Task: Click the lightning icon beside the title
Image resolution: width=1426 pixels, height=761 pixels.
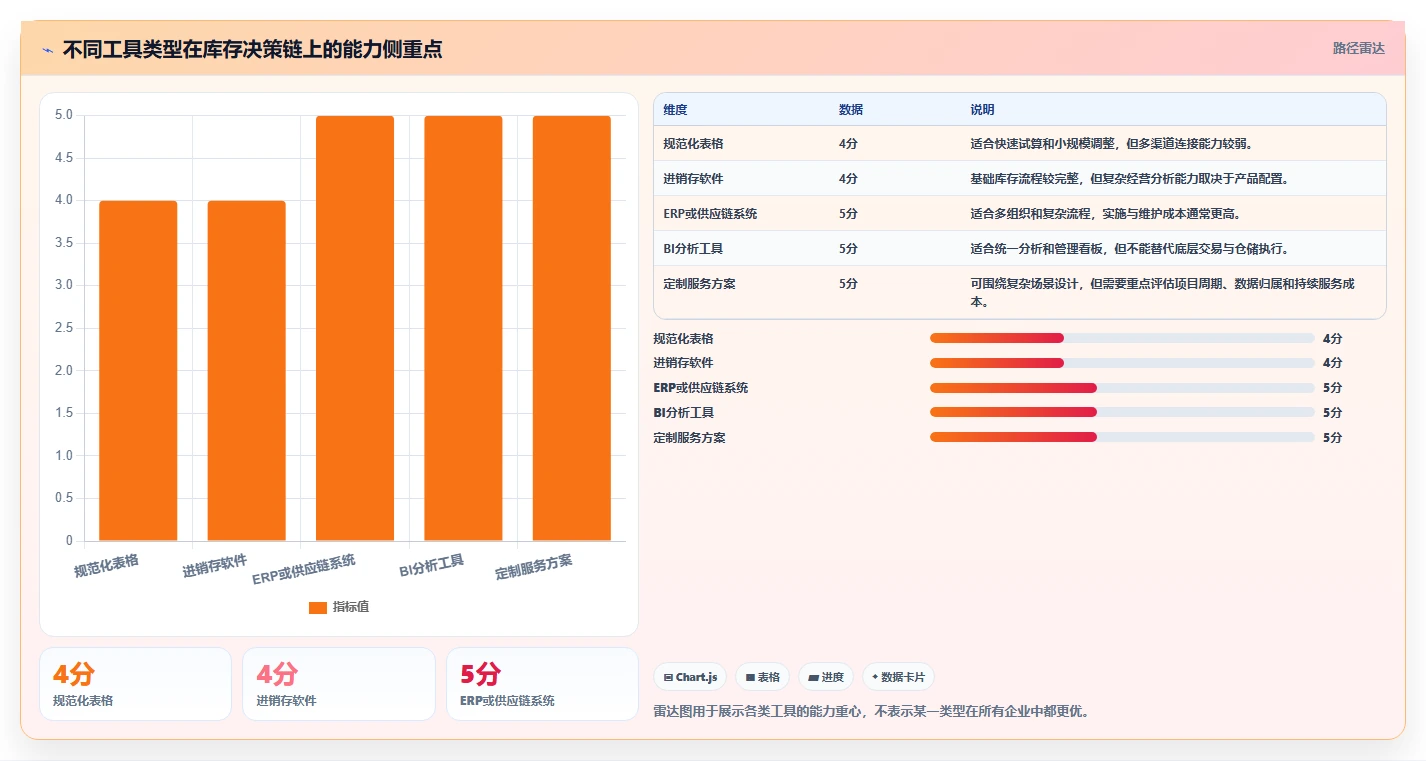Action: pos(47,49)
